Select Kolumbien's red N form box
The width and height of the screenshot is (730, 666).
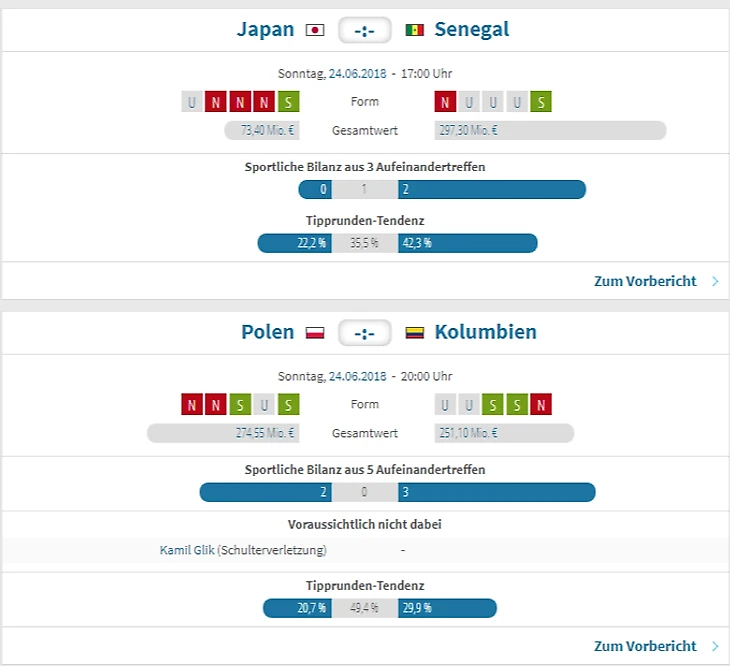coord(541,405)
